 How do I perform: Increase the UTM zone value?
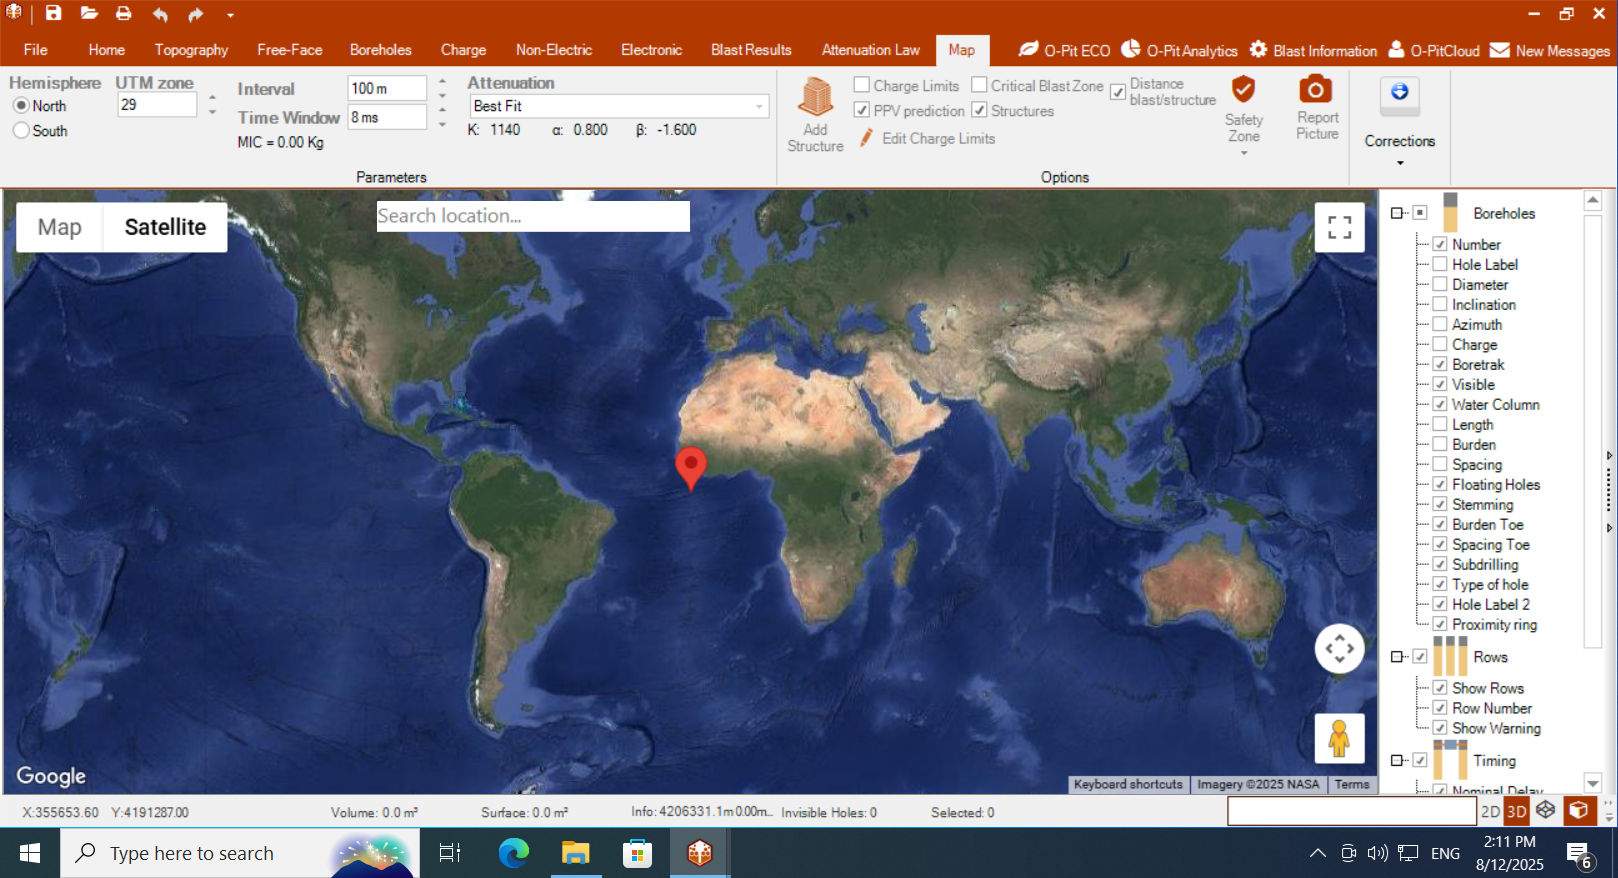[x=212, y=98]
